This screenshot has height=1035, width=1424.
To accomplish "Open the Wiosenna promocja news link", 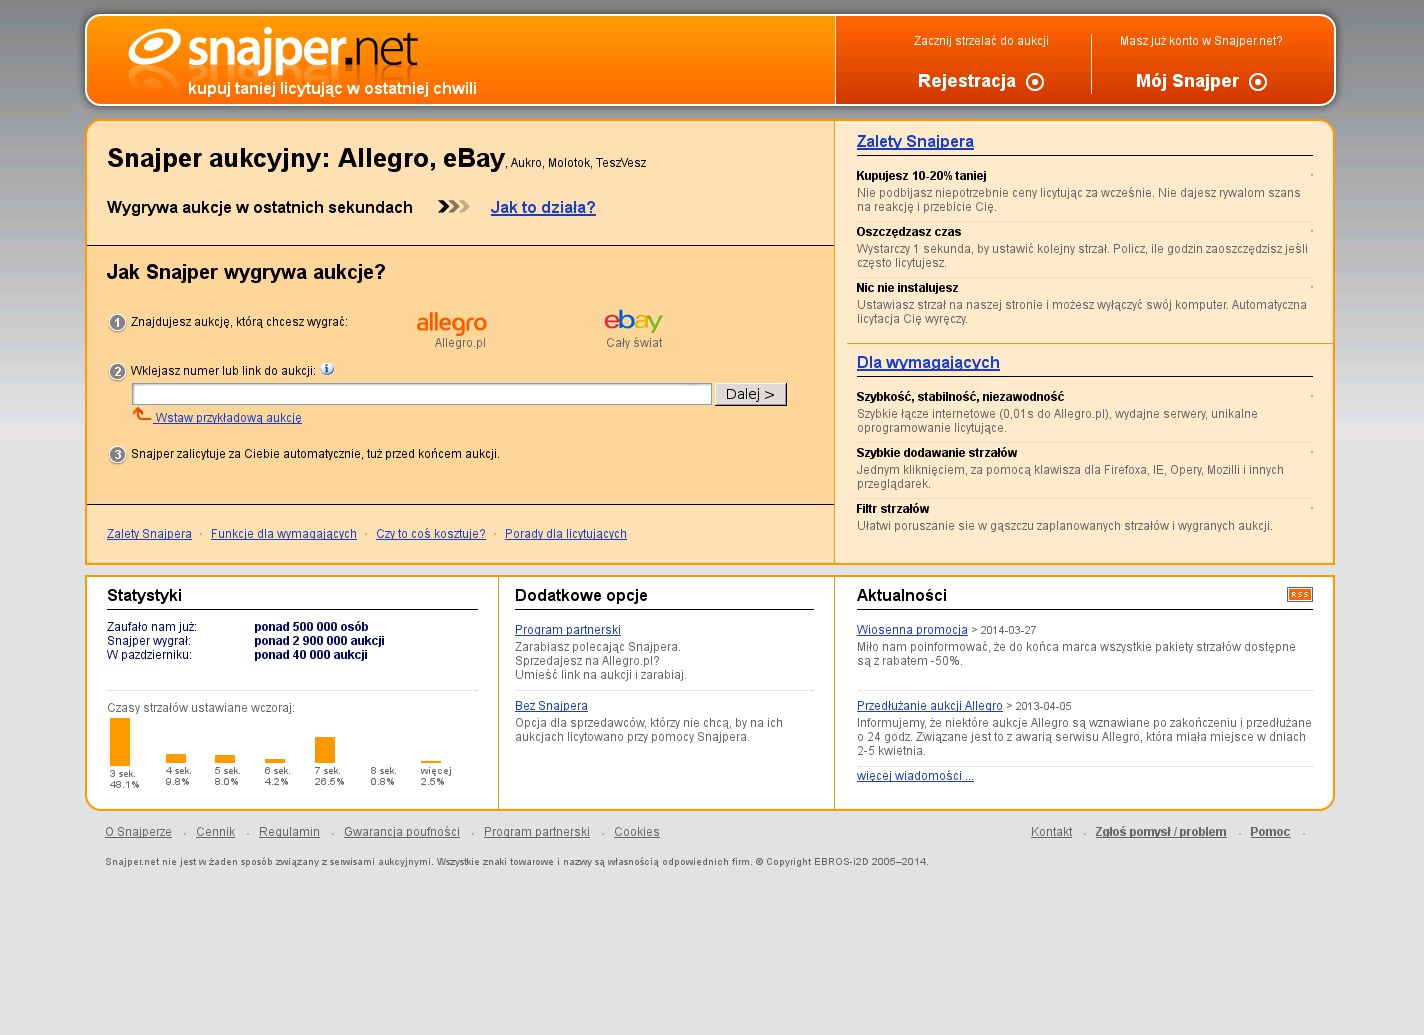I will [912, 630].
